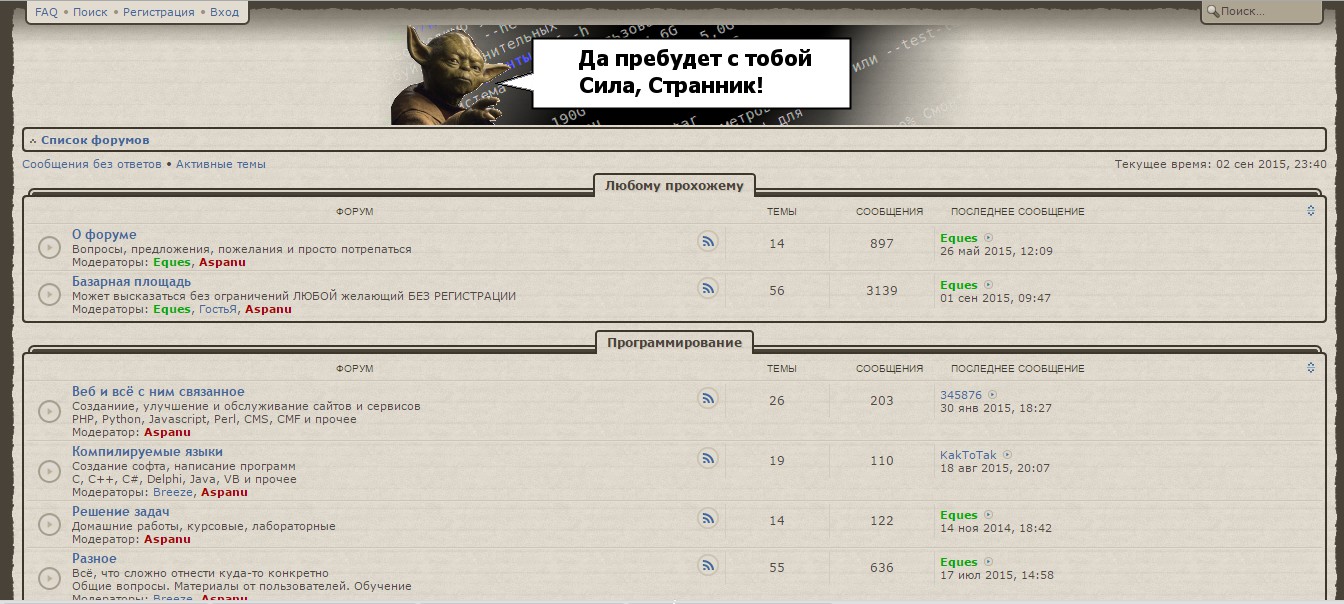Viewport: 1344px width, 604px height.
Task: Open the Базарная площадь forum
Action: (131, 282)
